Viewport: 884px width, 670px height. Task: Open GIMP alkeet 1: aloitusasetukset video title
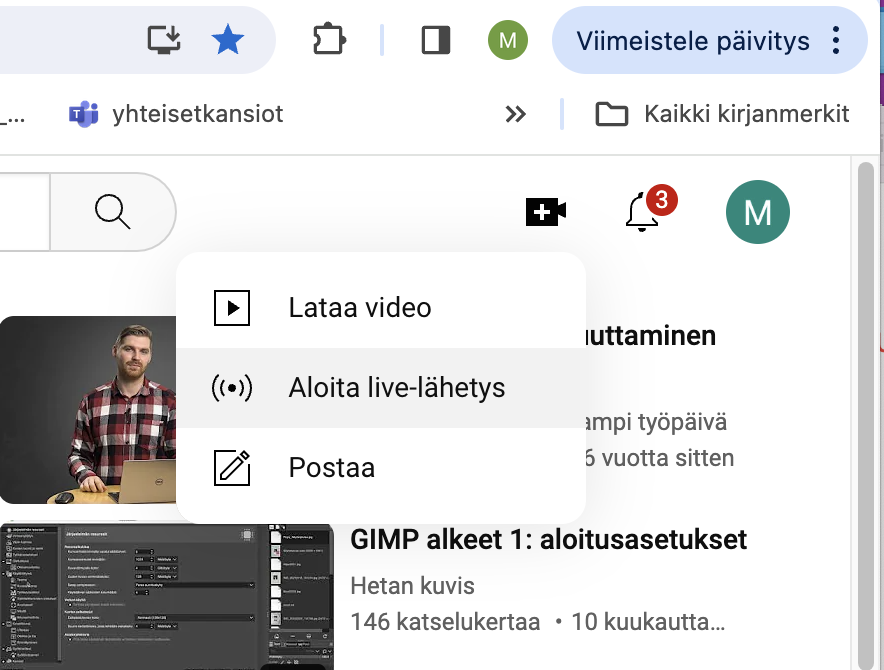coord(548,540)
